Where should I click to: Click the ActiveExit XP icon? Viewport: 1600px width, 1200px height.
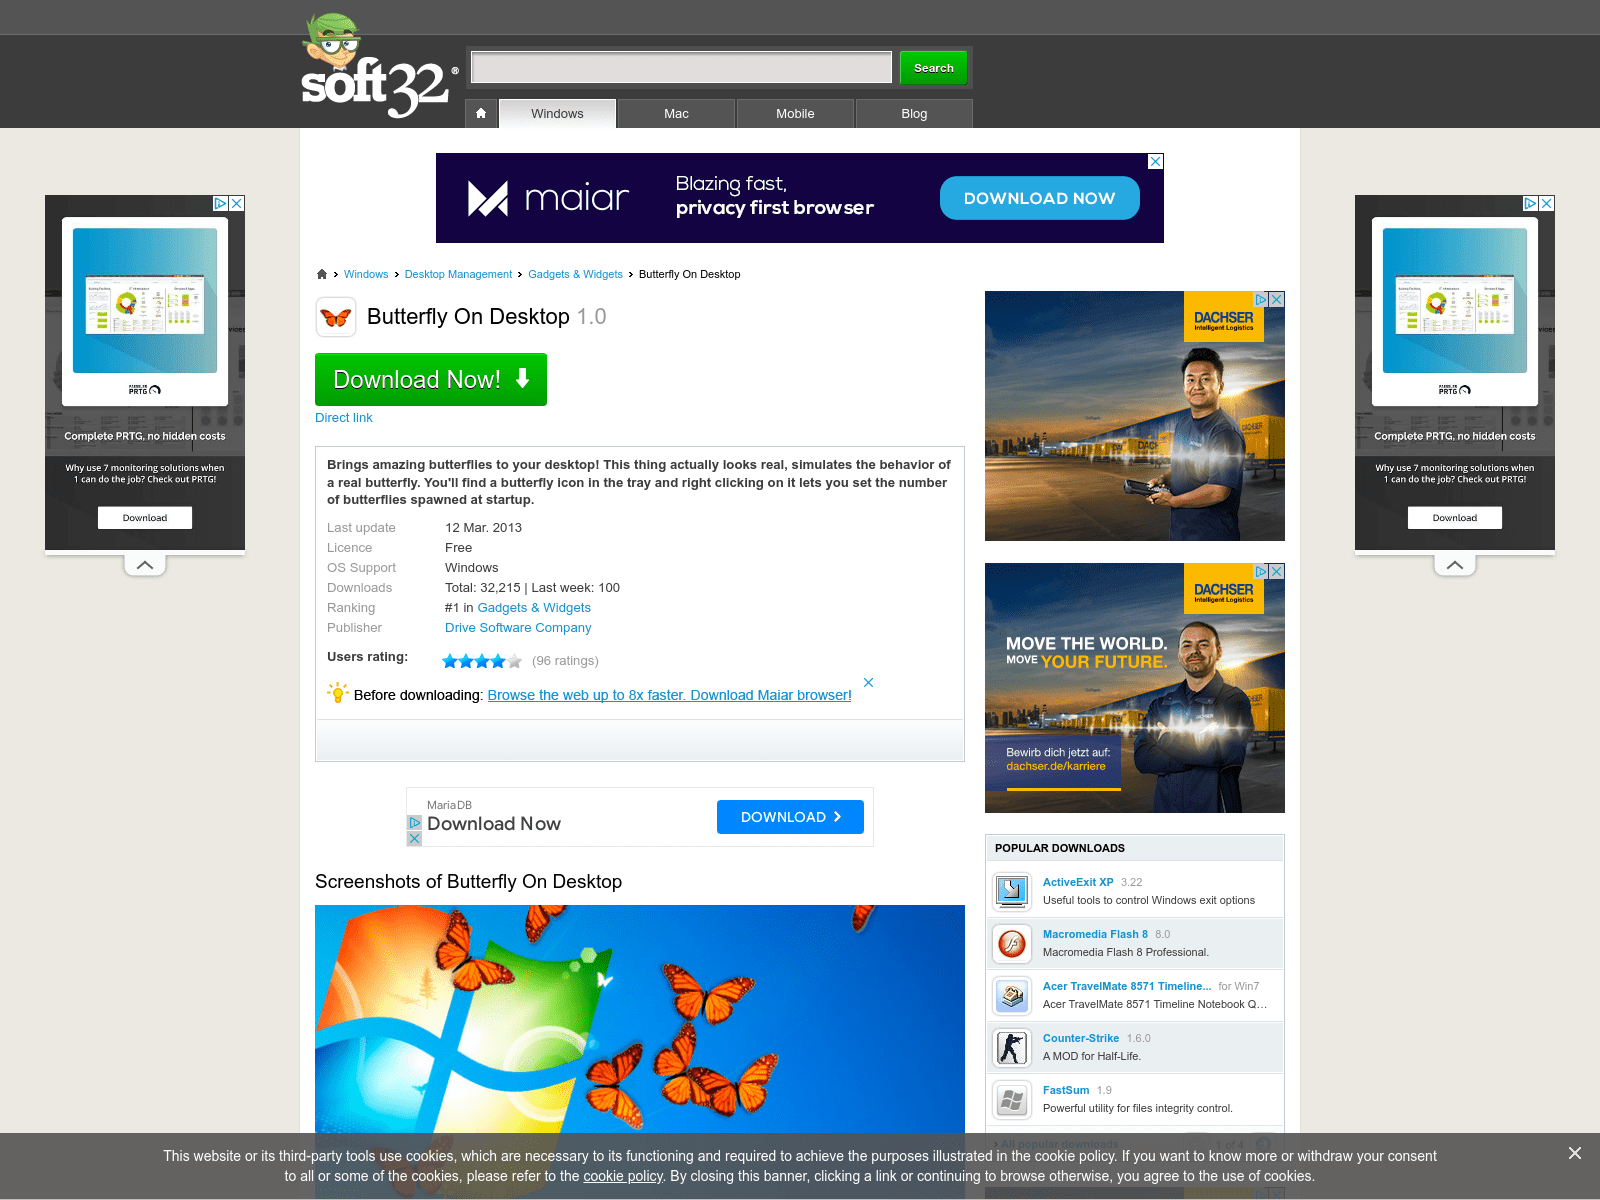coord(1012,891)
